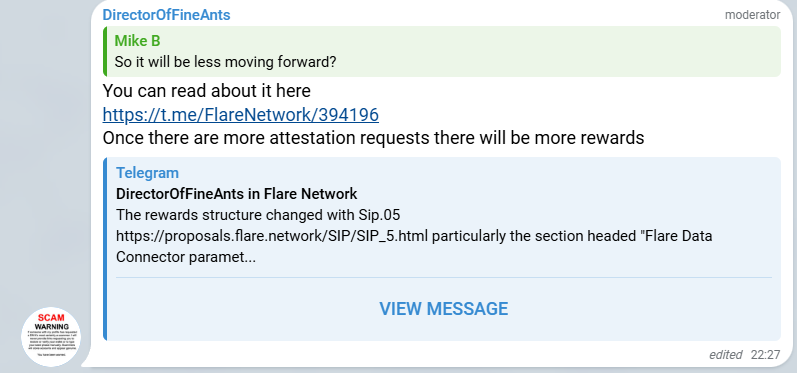797x373 pixels.
Task: Open preview title 'DirectorOfFineAnts in Flare Network'
Action: [x=236, y=194]
